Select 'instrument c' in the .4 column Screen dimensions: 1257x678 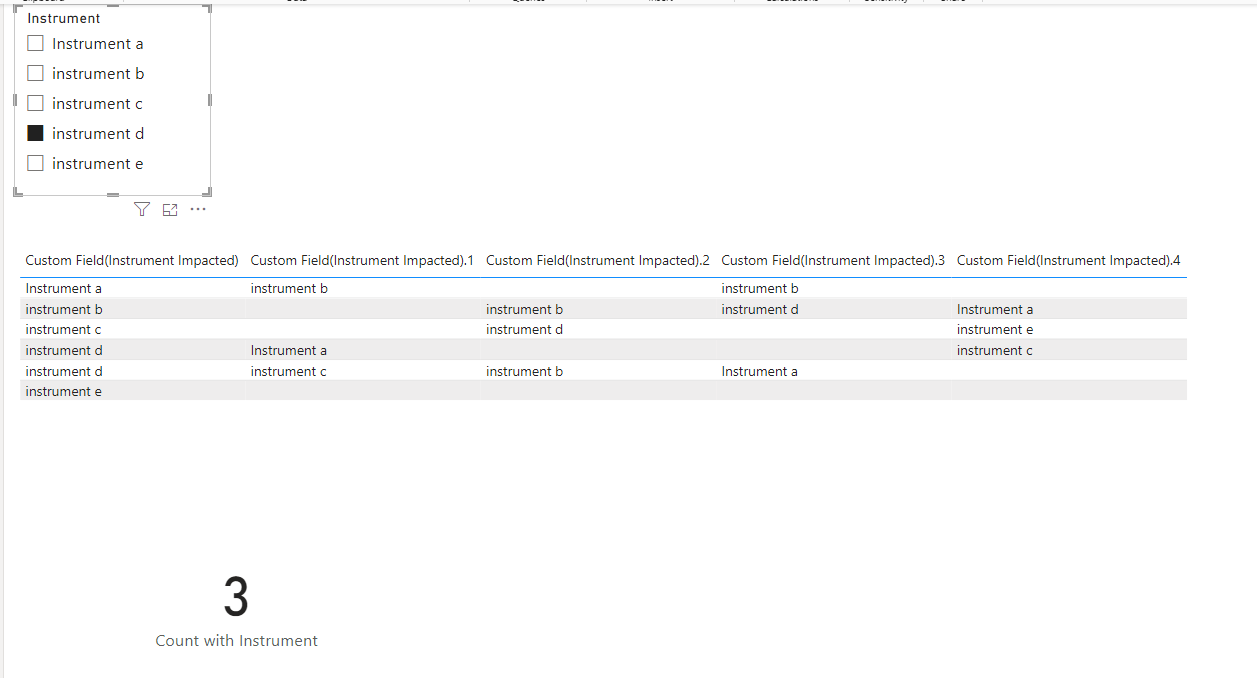tap(995, 350)
